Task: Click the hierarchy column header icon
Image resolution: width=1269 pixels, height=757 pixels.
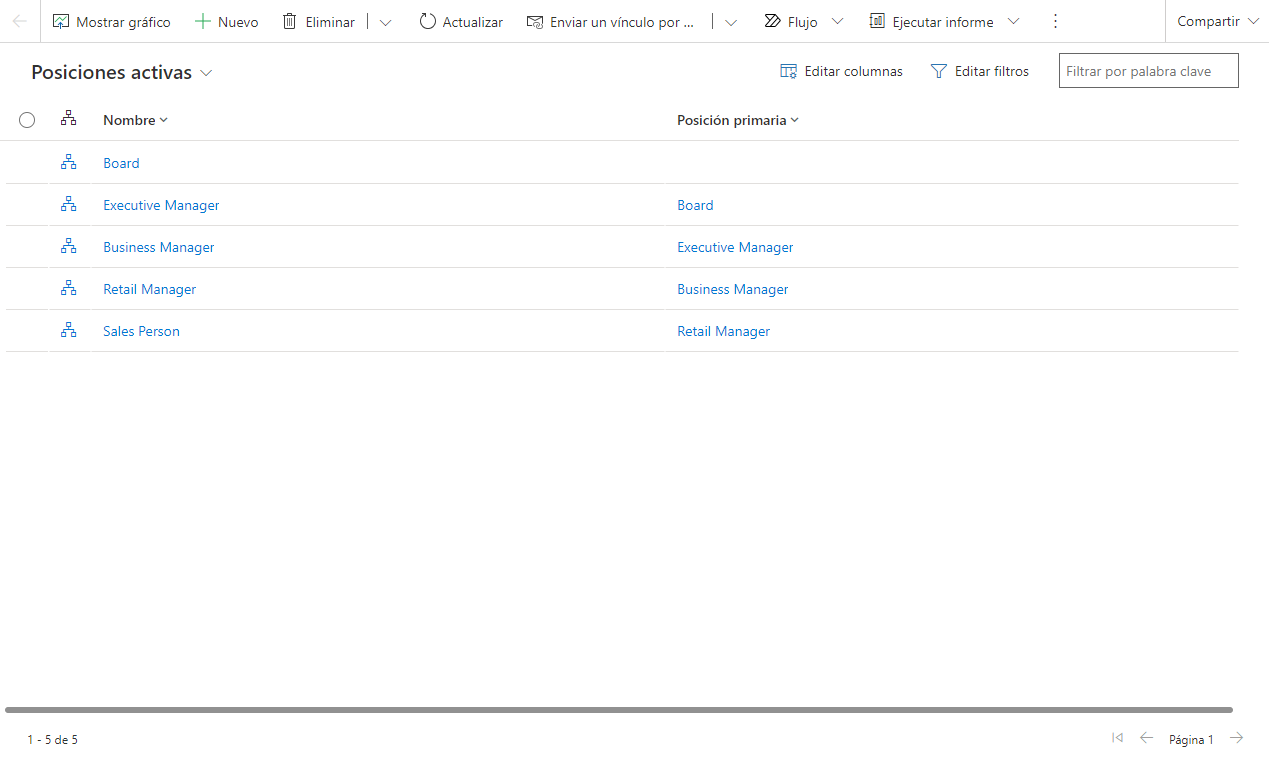Action: (x=68, y=119)
